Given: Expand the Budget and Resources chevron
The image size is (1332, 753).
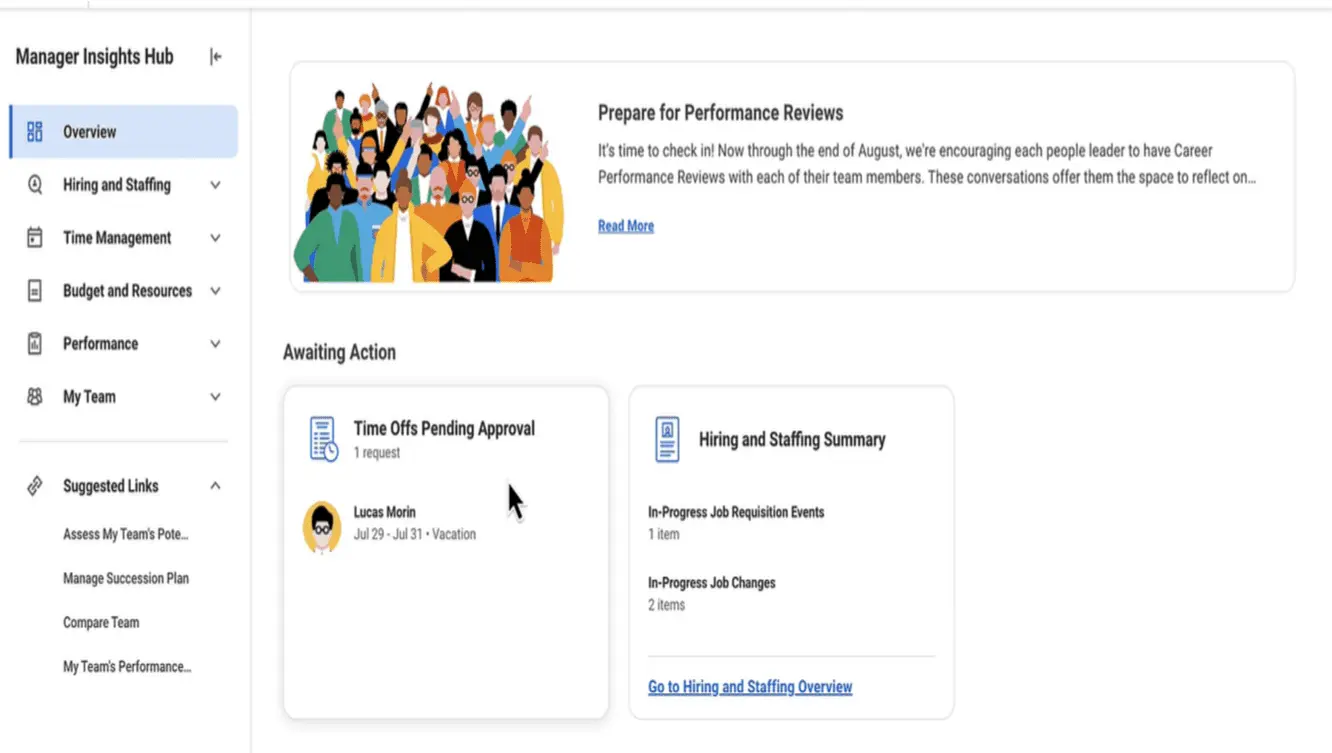Looking at the screenshot, I should click(x=215, y=291).
